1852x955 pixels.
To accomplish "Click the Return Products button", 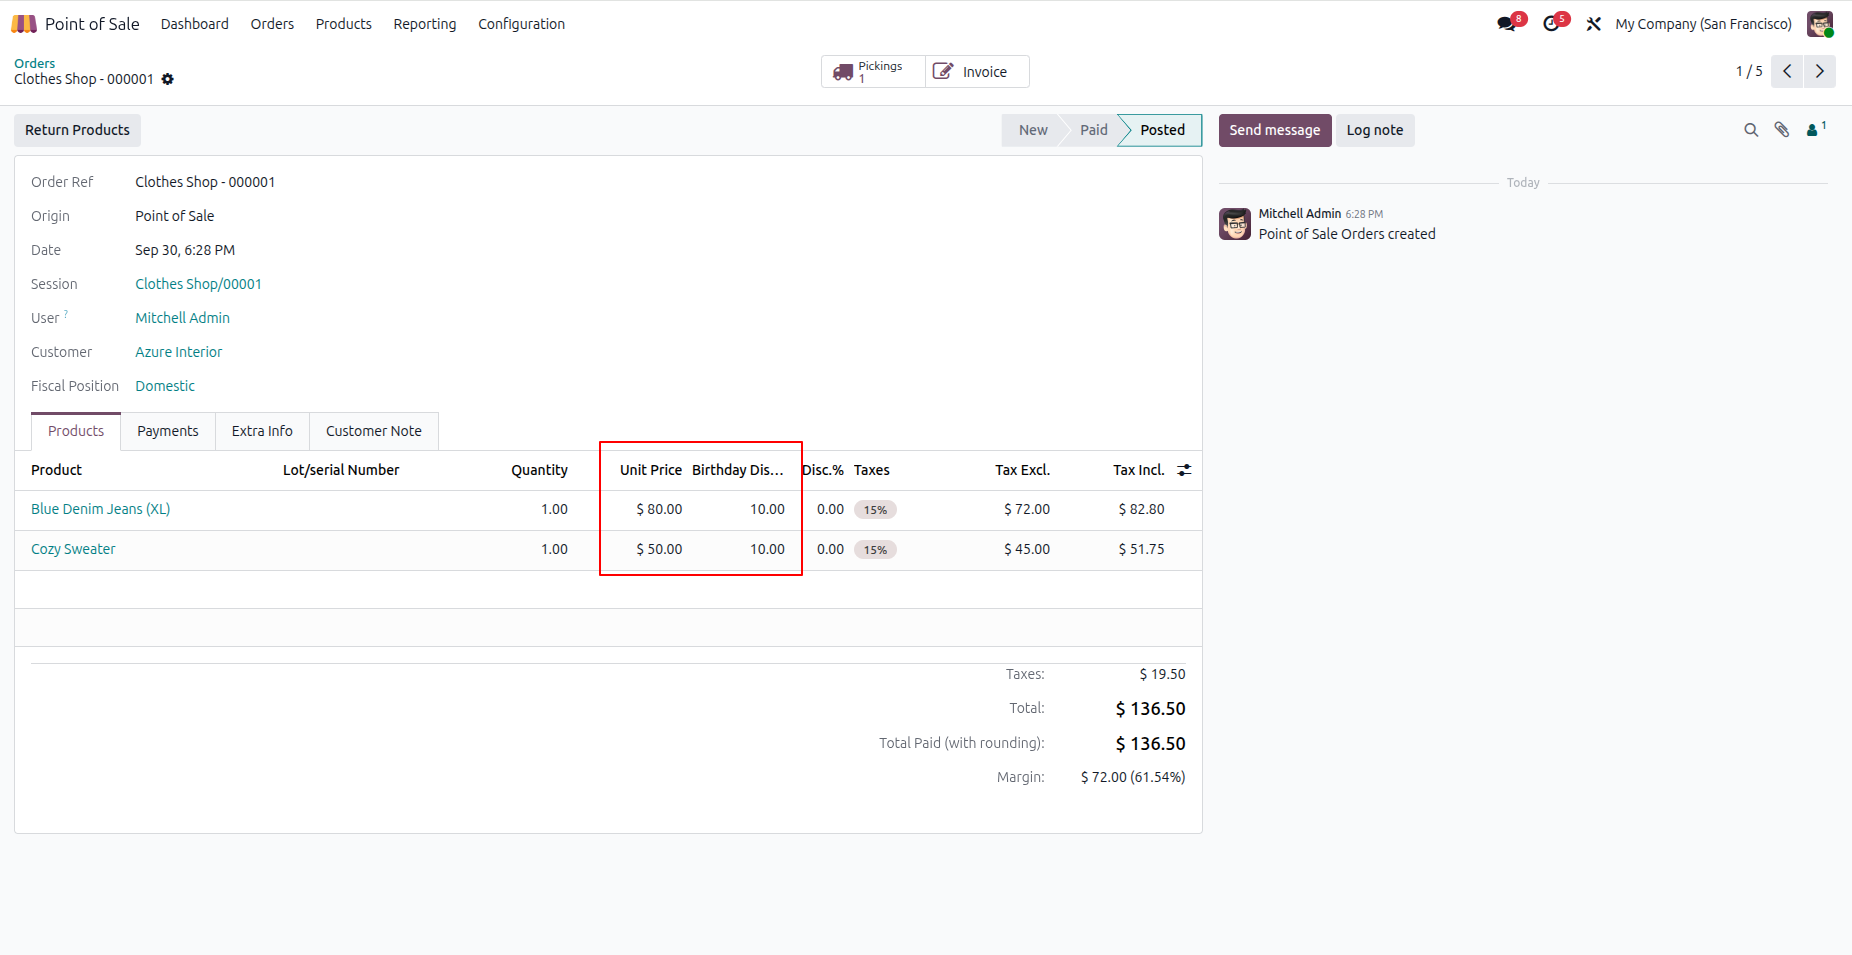I will [x=77, y=130].
